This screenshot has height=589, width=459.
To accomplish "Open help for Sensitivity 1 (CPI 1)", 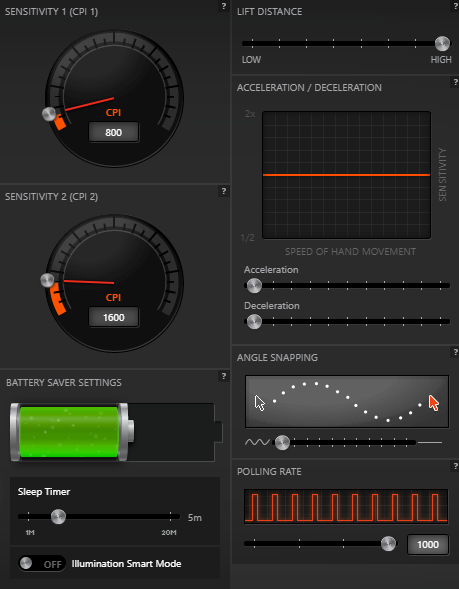I will tap(224, 6).
